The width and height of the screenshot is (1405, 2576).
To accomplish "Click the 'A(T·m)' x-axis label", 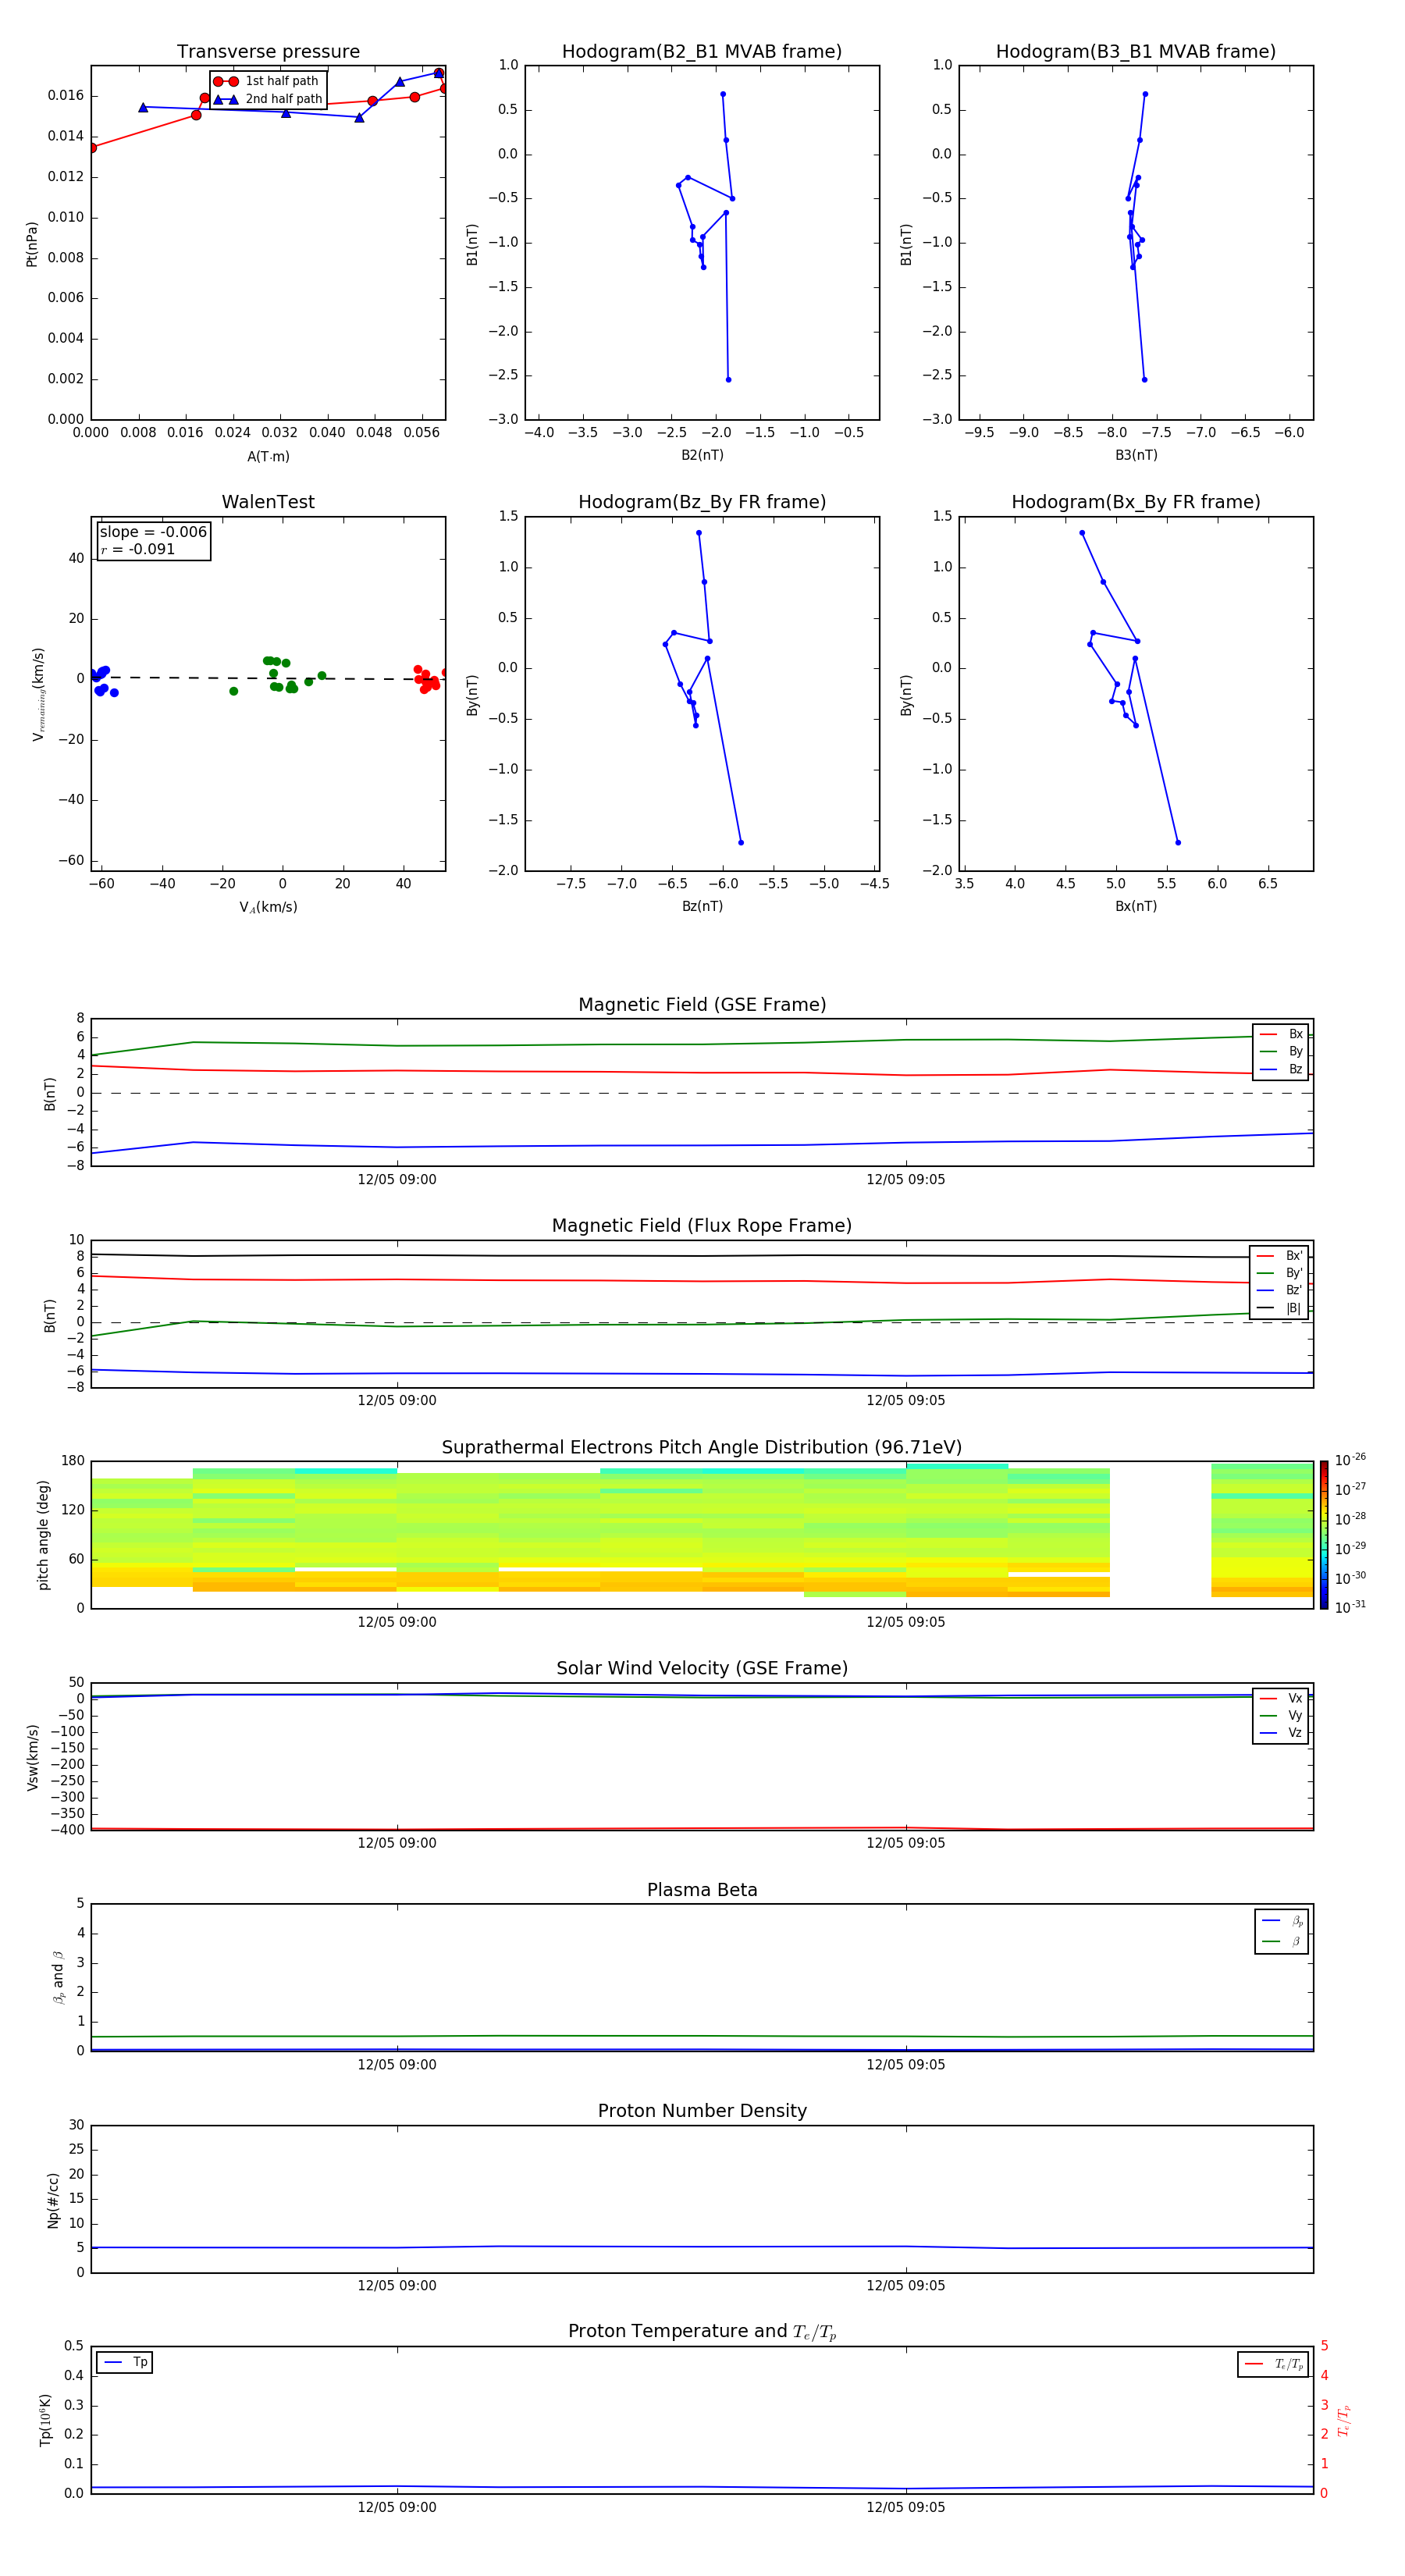I will coord(268,456).
